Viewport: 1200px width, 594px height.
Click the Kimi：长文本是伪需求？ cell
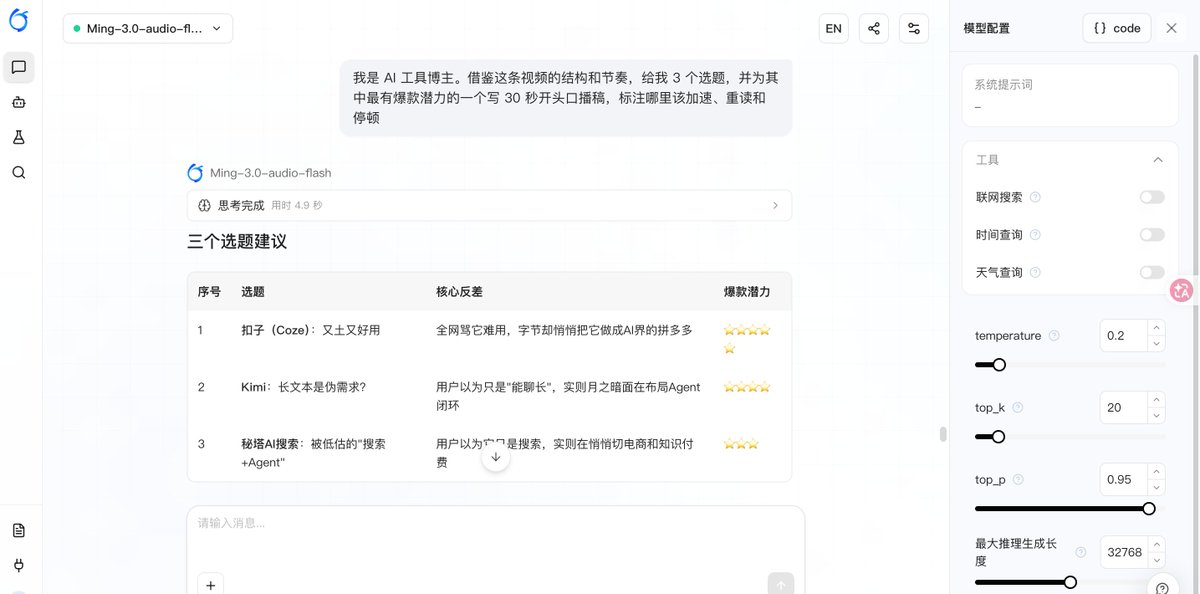click(x=303, y=387)
